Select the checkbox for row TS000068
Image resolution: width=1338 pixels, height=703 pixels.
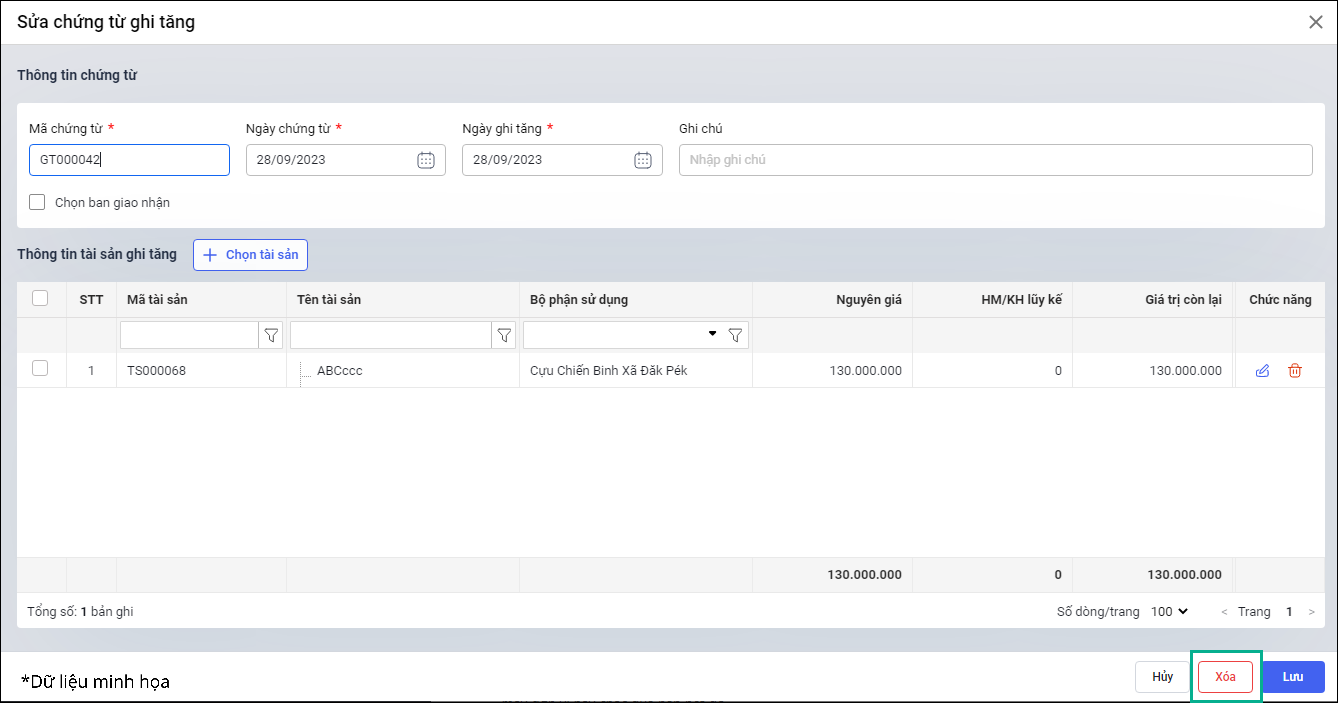coord(41,369)
